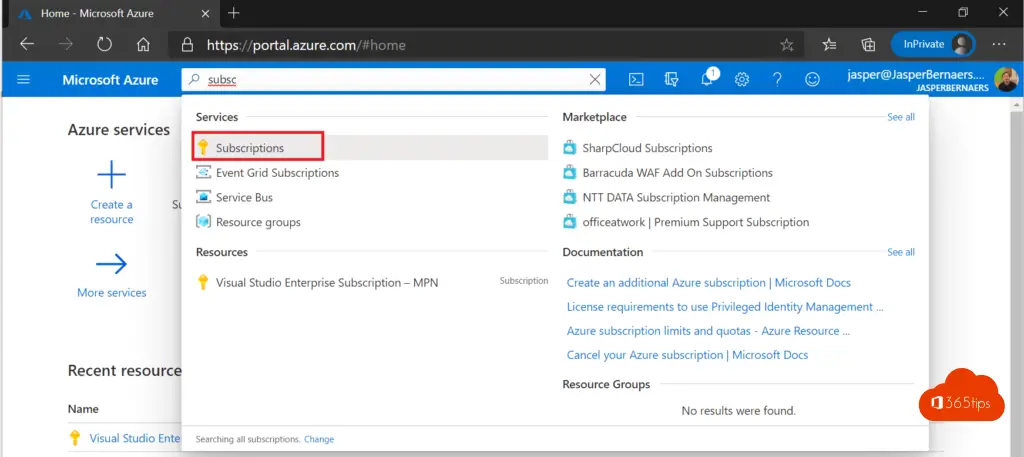The width and height of the screenshot is (1024, 457).
Task: Open the notifications bell
Action: (x=706, y=80)
